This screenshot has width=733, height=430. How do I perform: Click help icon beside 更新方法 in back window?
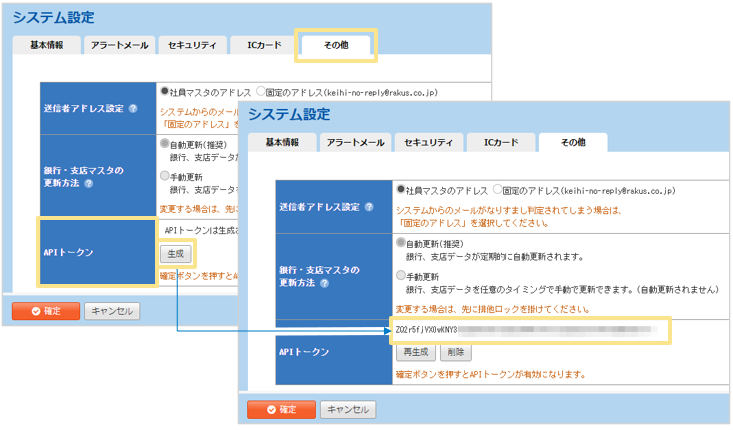pos(88,184)
